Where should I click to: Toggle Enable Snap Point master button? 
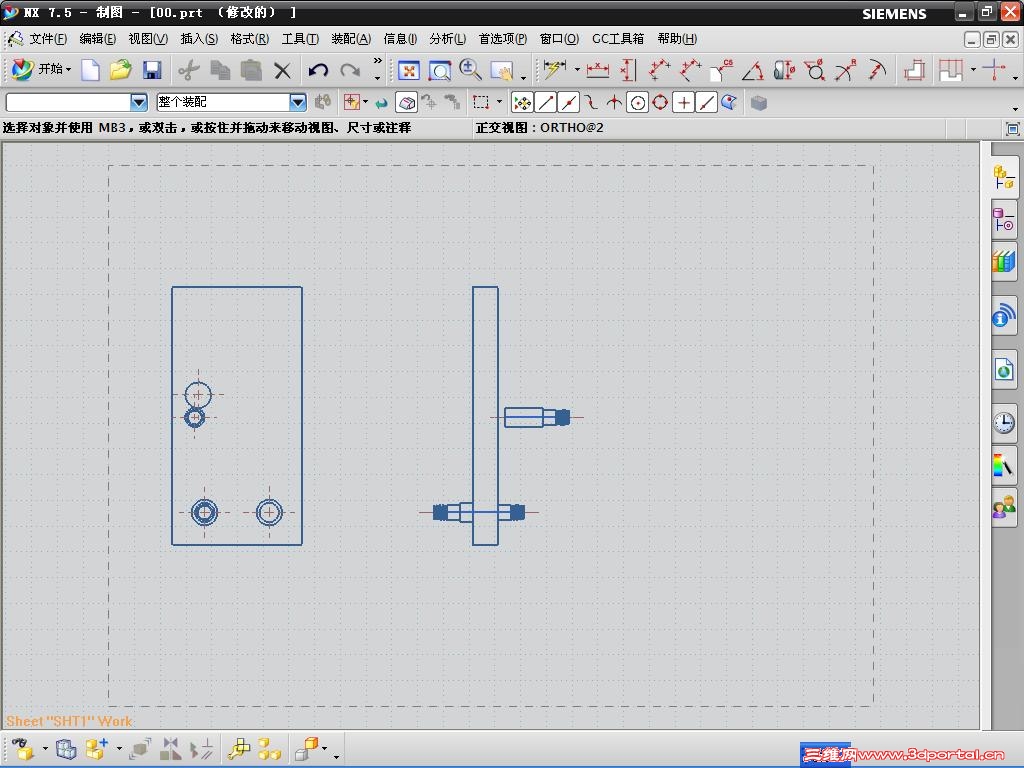(522, 103)
